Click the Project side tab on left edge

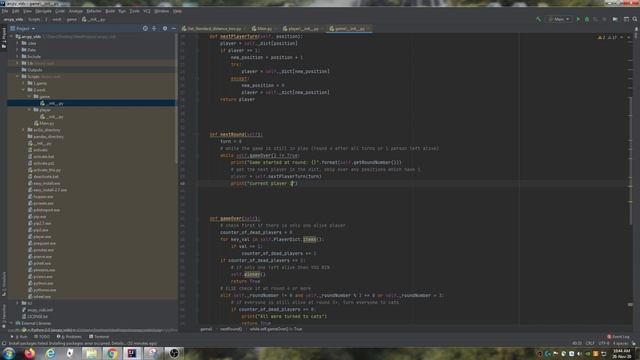4,39
